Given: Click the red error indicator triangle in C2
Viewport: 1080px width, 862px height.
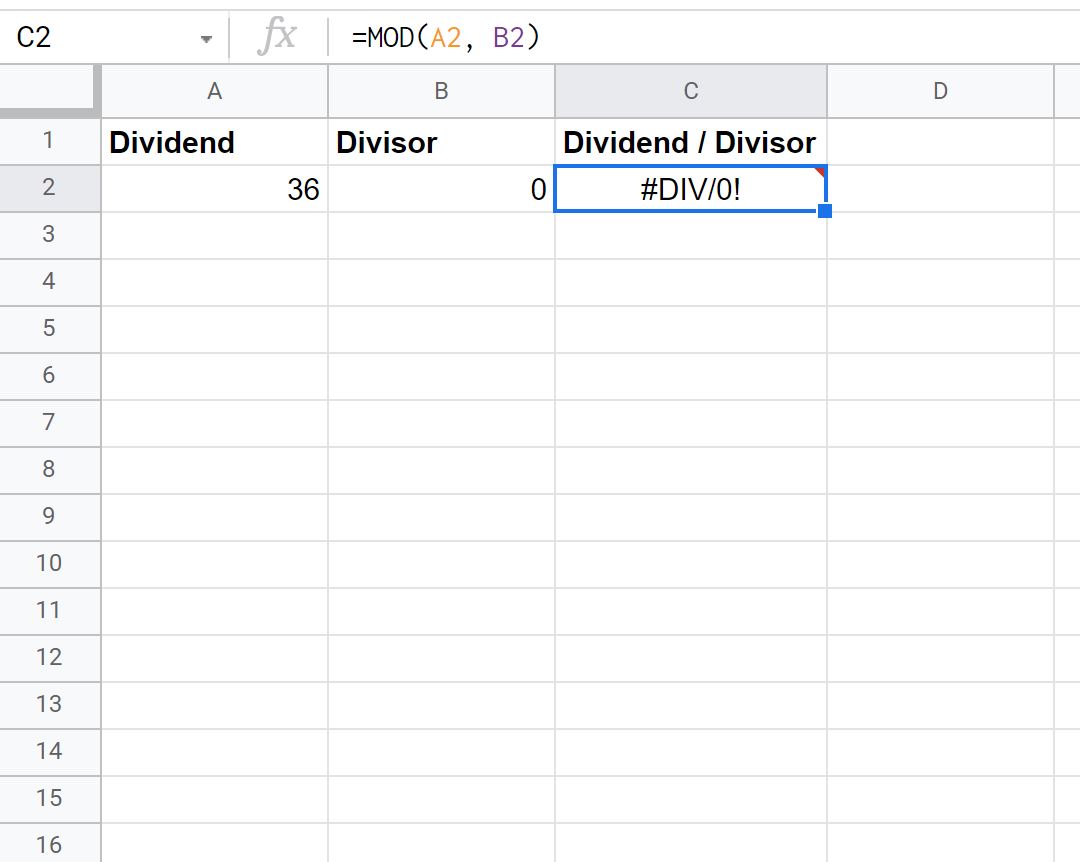Looking at the screenshot, I should coord(820,171).
